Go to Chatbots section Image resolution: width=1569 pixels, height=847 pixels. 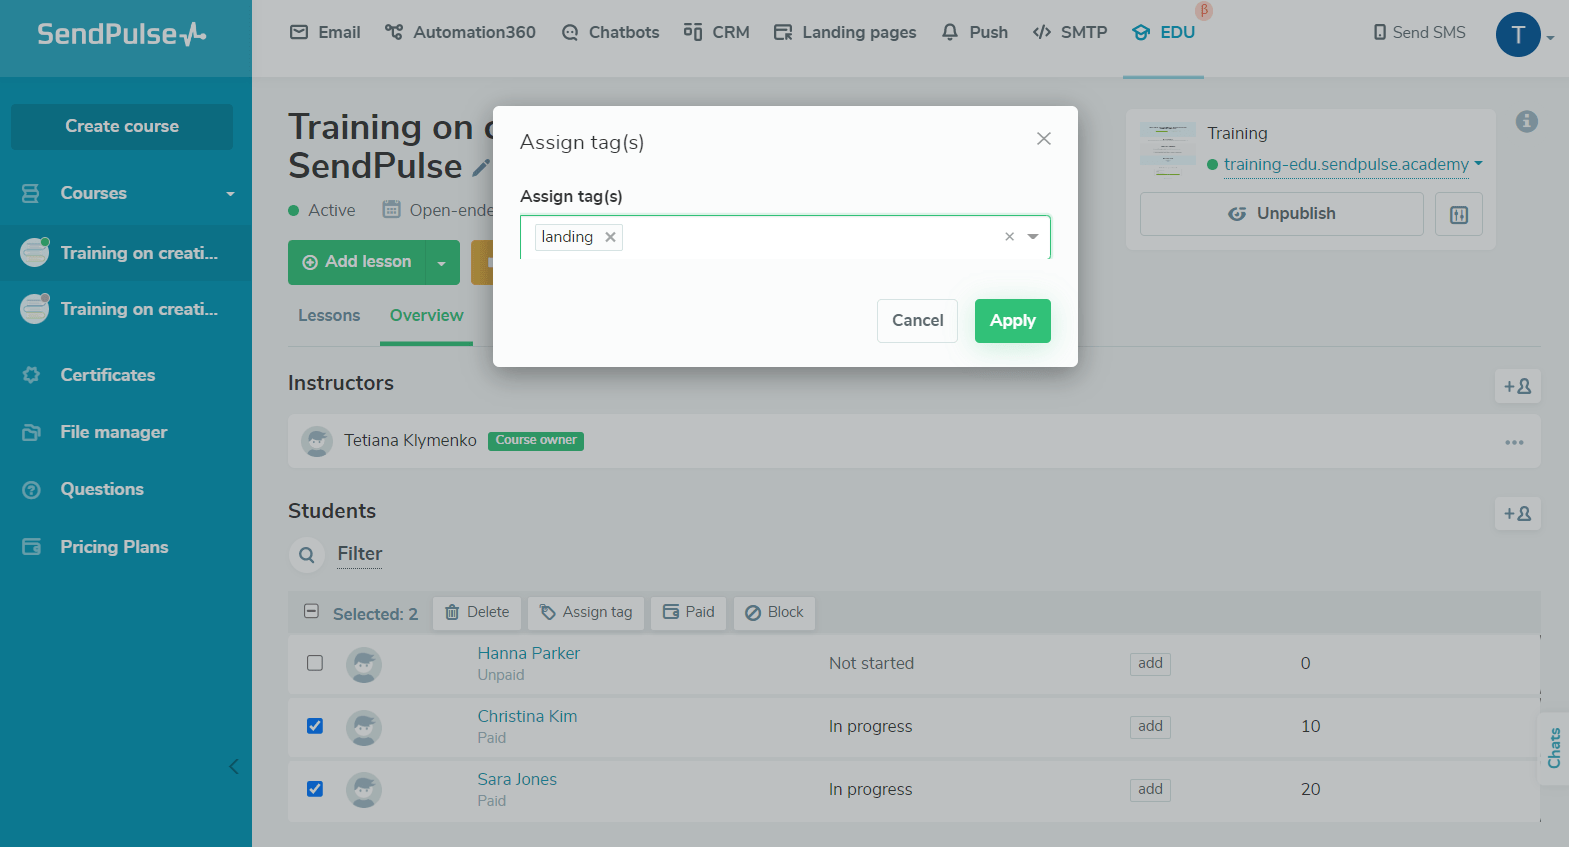tap(610, 32)
